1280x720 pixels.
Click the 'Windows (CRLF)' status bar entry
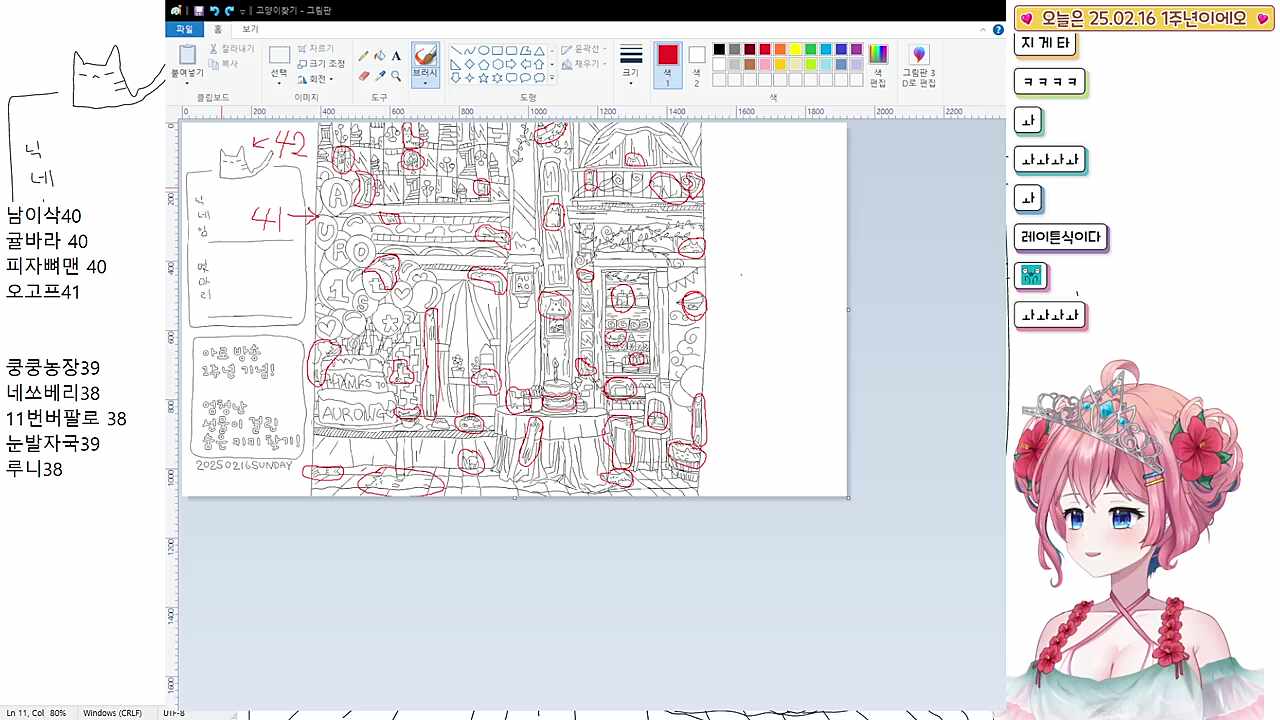[x=112, y=713]
